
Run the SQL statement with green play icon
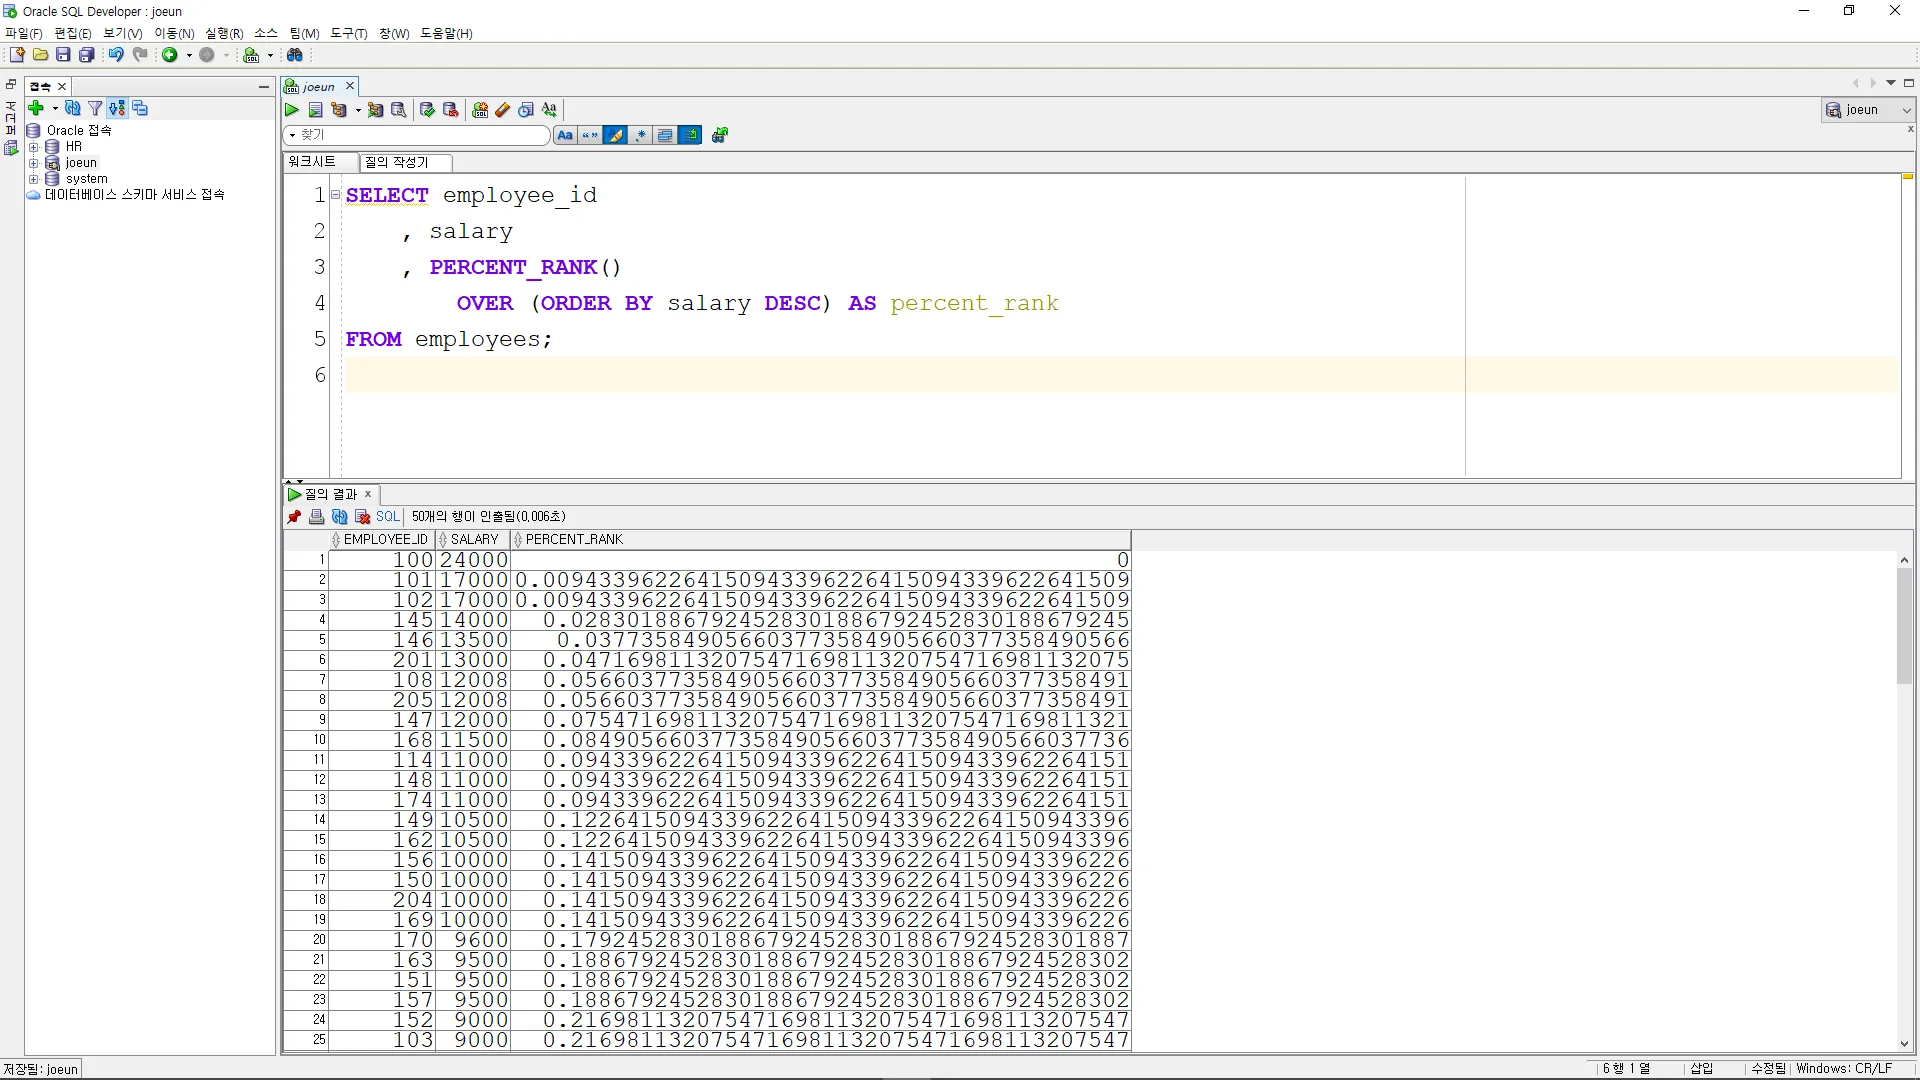pos(292,110)
